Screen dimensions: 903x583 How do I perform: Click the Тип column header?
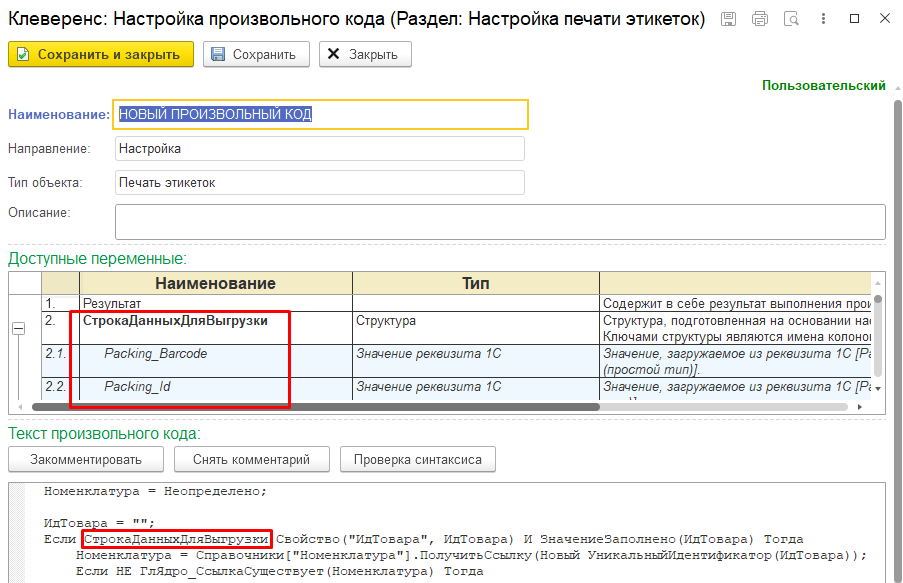476,283
